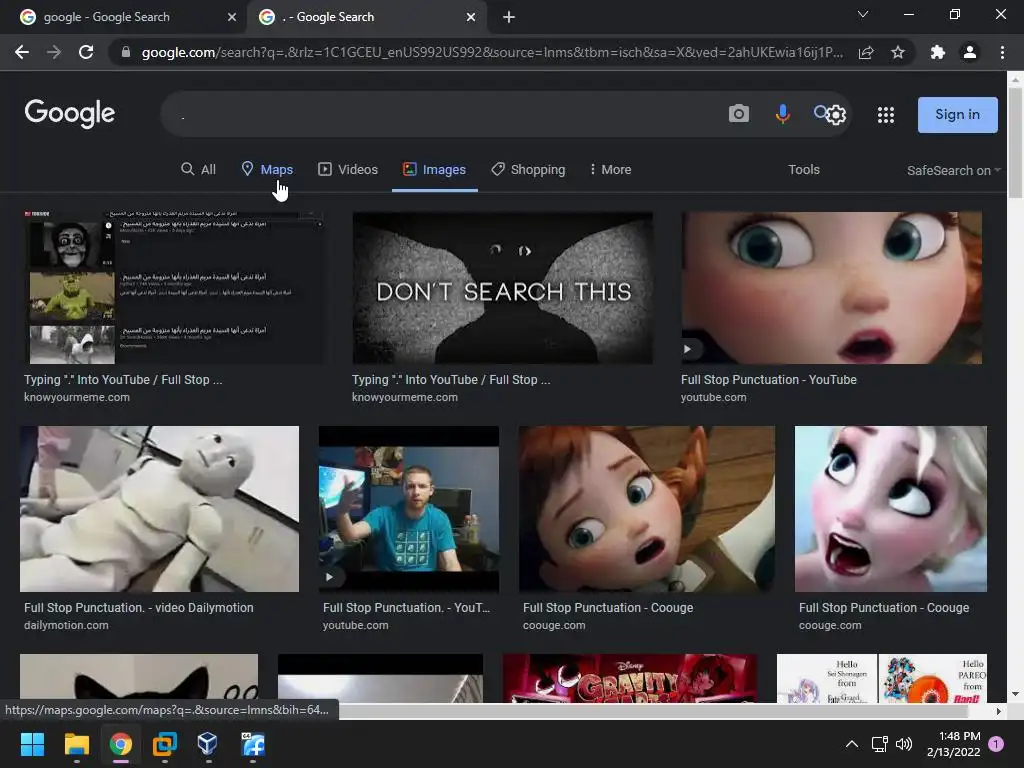Open the Arabic YouTube results thumbnail
The width and height of the screenshot is (1024, 768).
173,287
